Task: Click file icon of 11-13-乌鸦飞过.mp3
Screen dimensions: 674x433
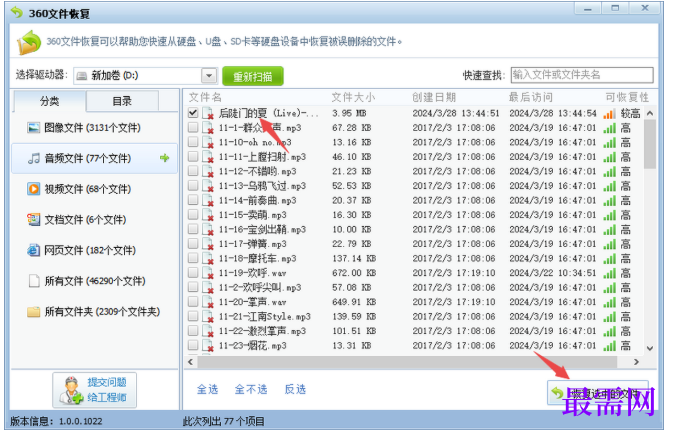Action: (208, 186)
